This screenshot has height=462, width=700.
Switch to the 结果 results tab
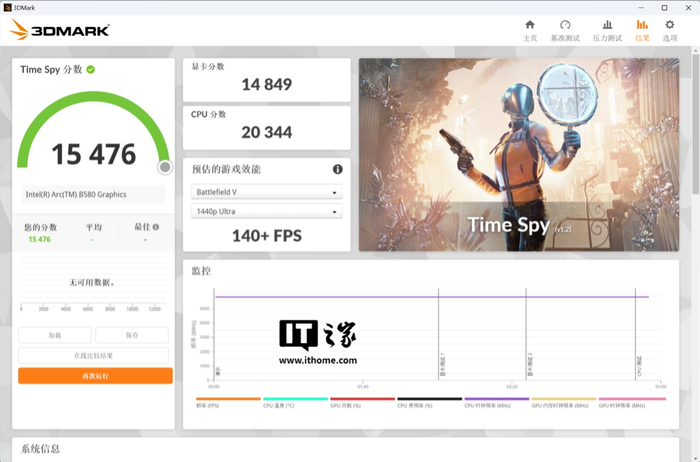pyautogui.click(x=642, y=31)
